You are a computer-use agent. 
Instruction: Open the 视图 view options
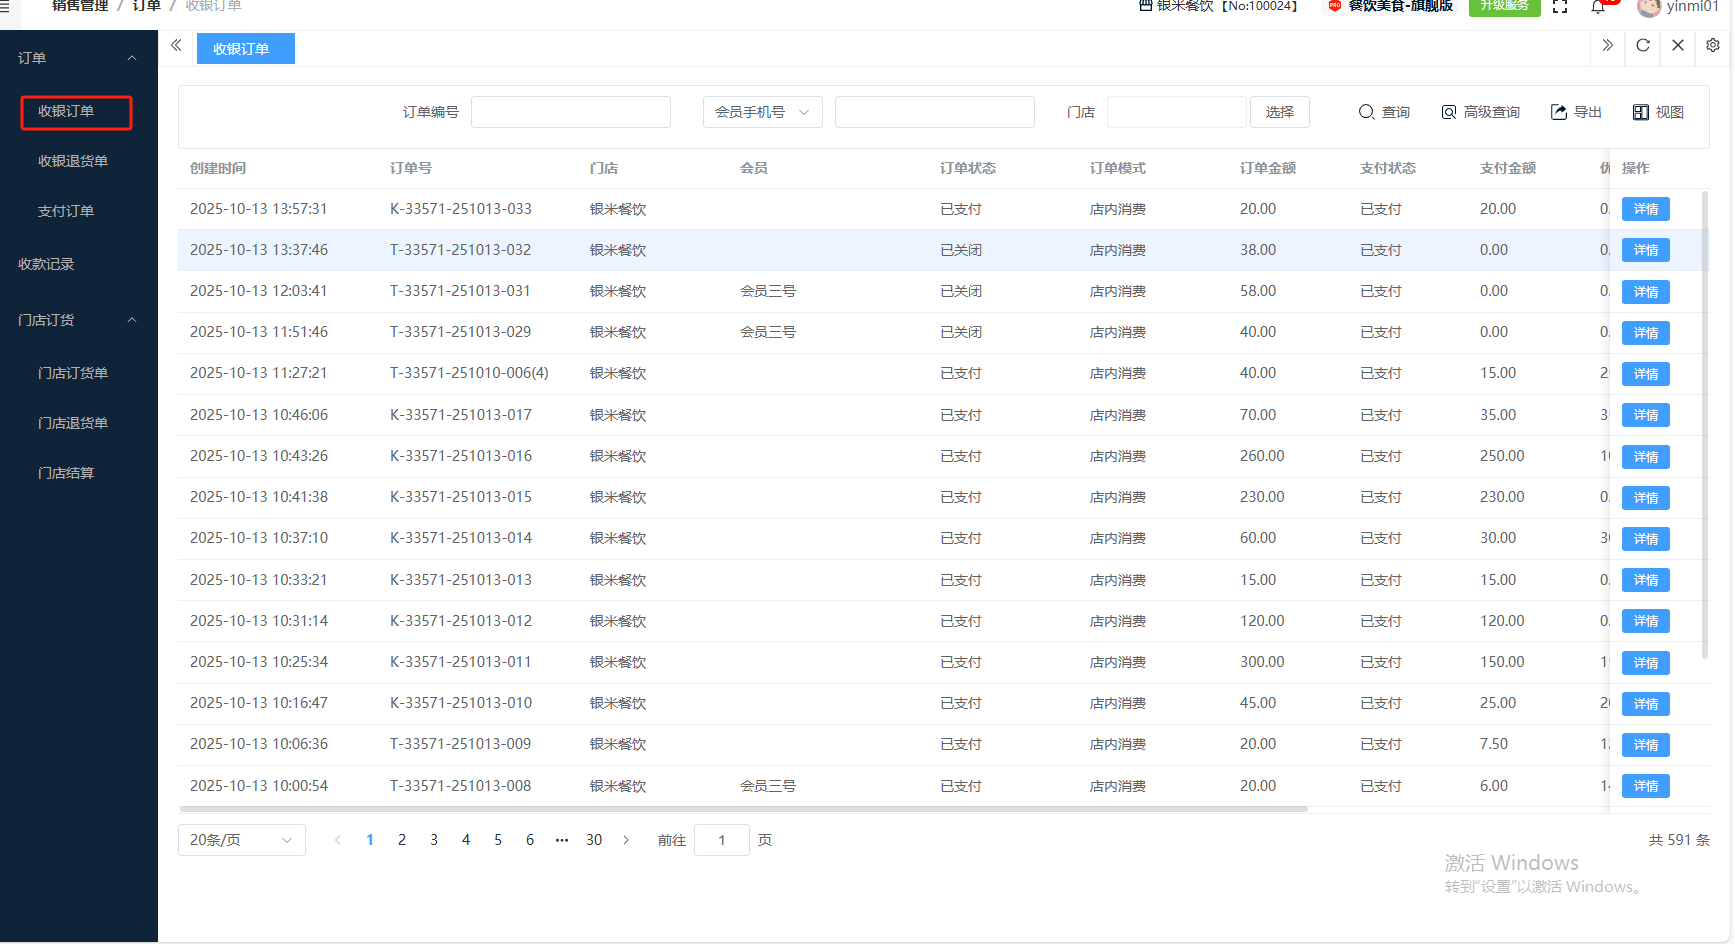pyautogui.click(x=1658, y=112)
